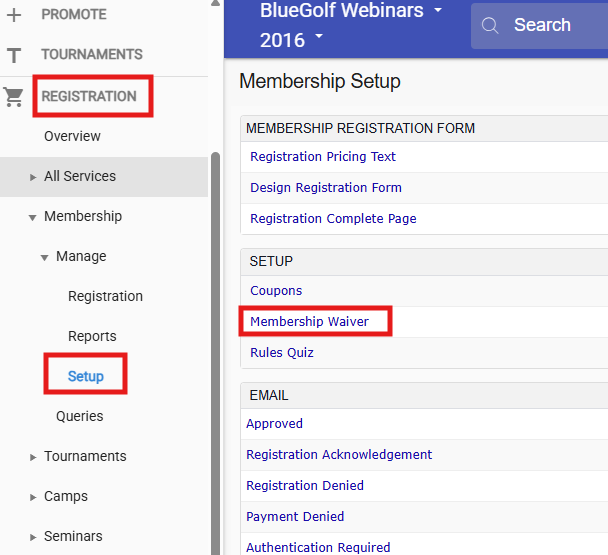This screenshot has width=608, height=555.
Task: Click MEMBERSHIP REGISTRATION FORM section header
Action: pos(360,128)
